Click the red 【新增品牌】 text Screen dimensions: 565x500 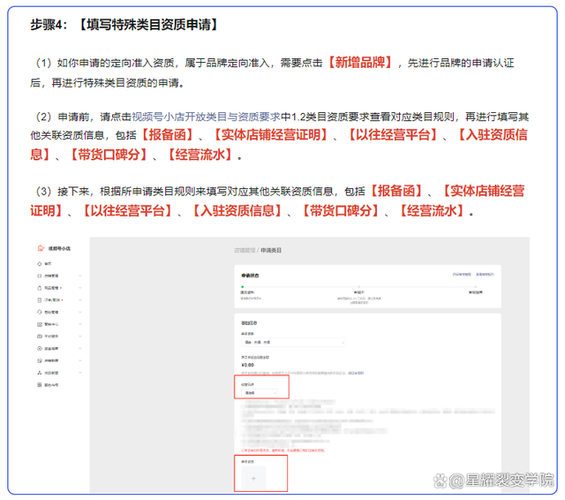(360, 63)
